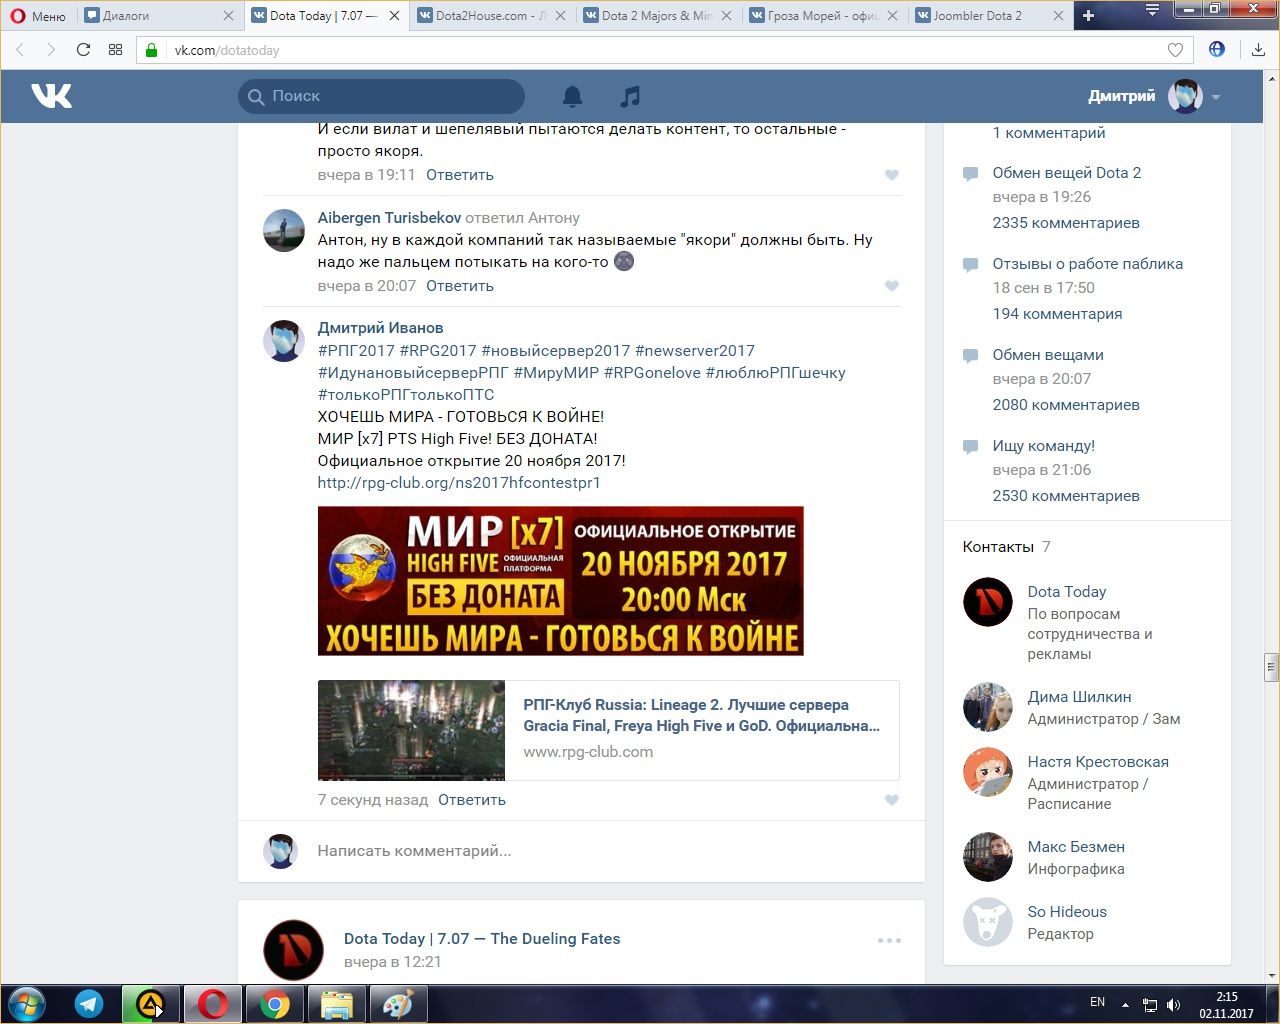Open the МИР x7 High Five banner image
Image resolution: width=1280 pixels, height=1024 pixels.
[x=561, y=581]
